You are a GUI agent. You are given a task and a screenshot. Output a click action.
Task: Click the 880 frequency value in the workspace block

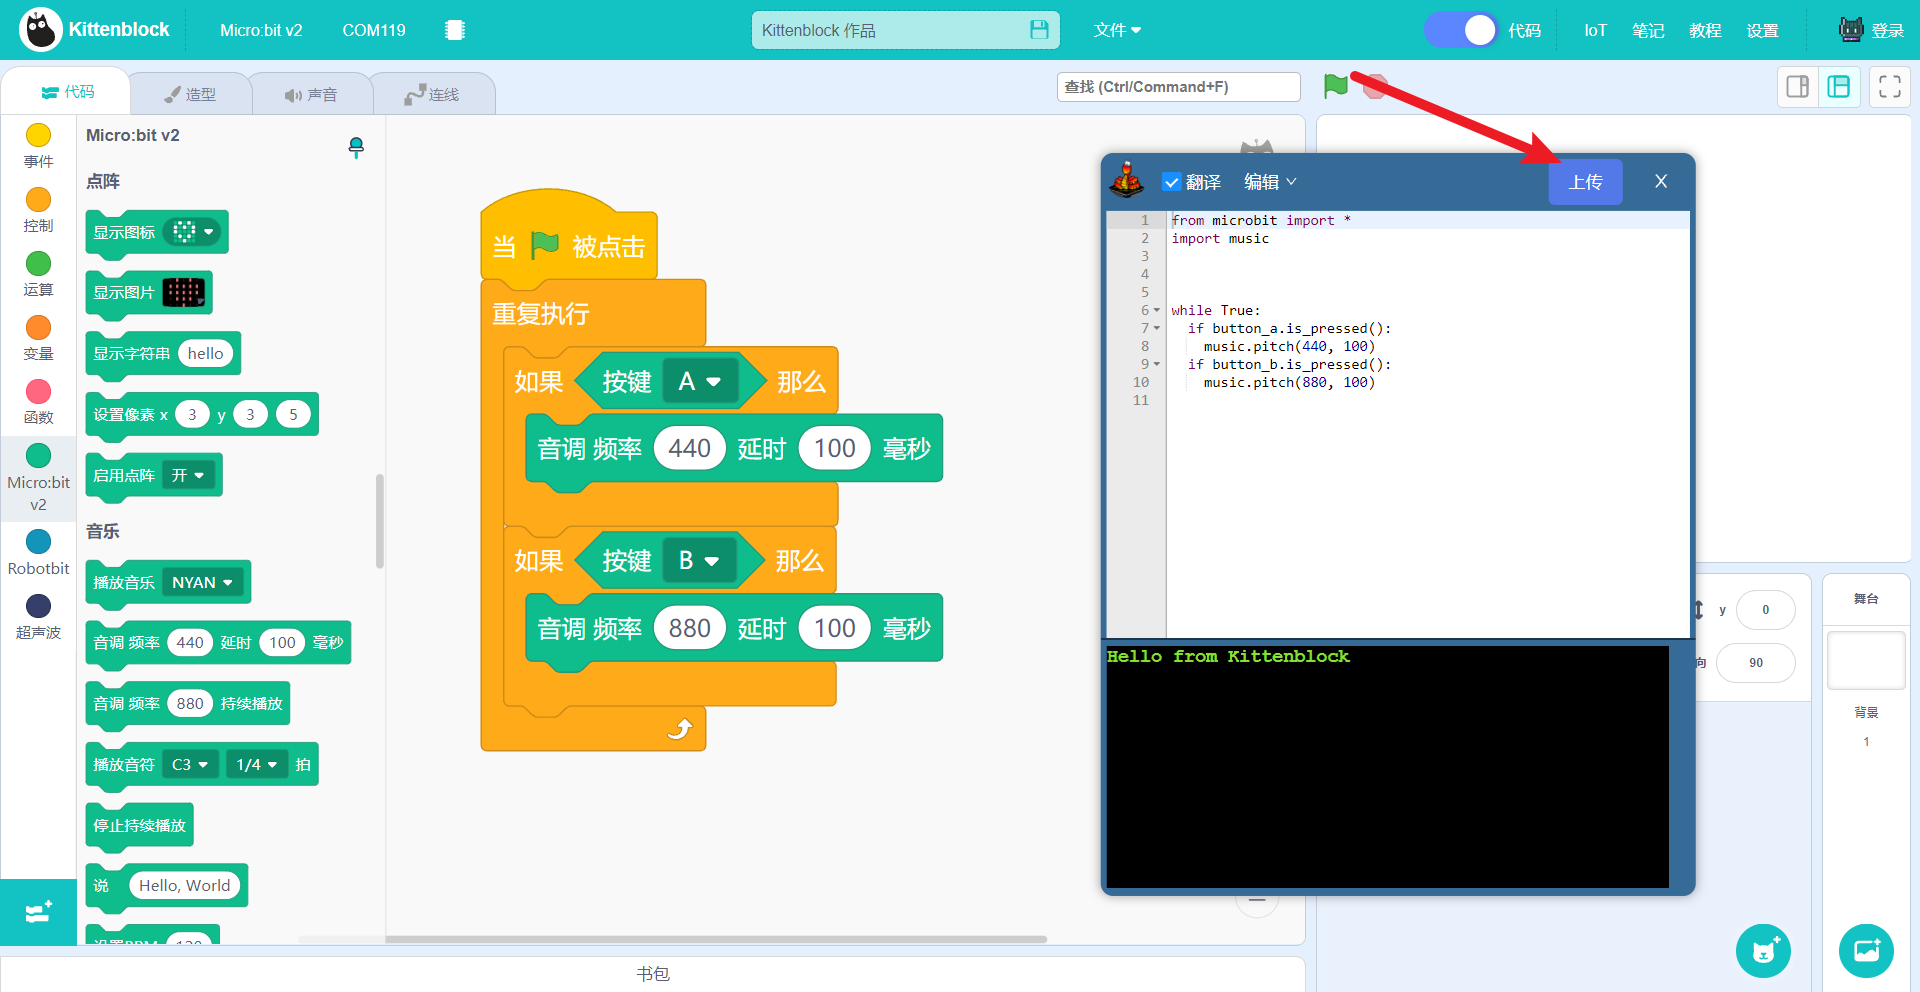689,628
